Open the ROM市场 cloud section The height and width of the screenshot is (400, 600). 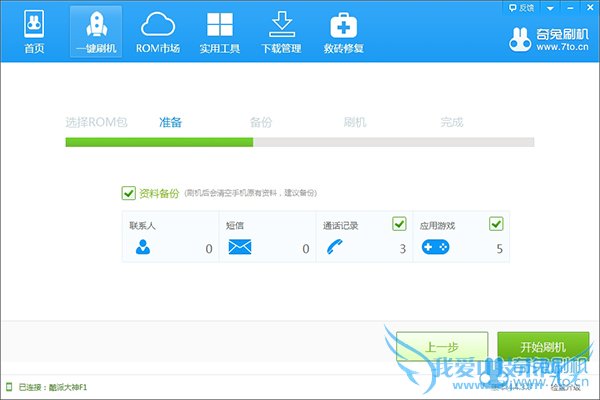158,32
